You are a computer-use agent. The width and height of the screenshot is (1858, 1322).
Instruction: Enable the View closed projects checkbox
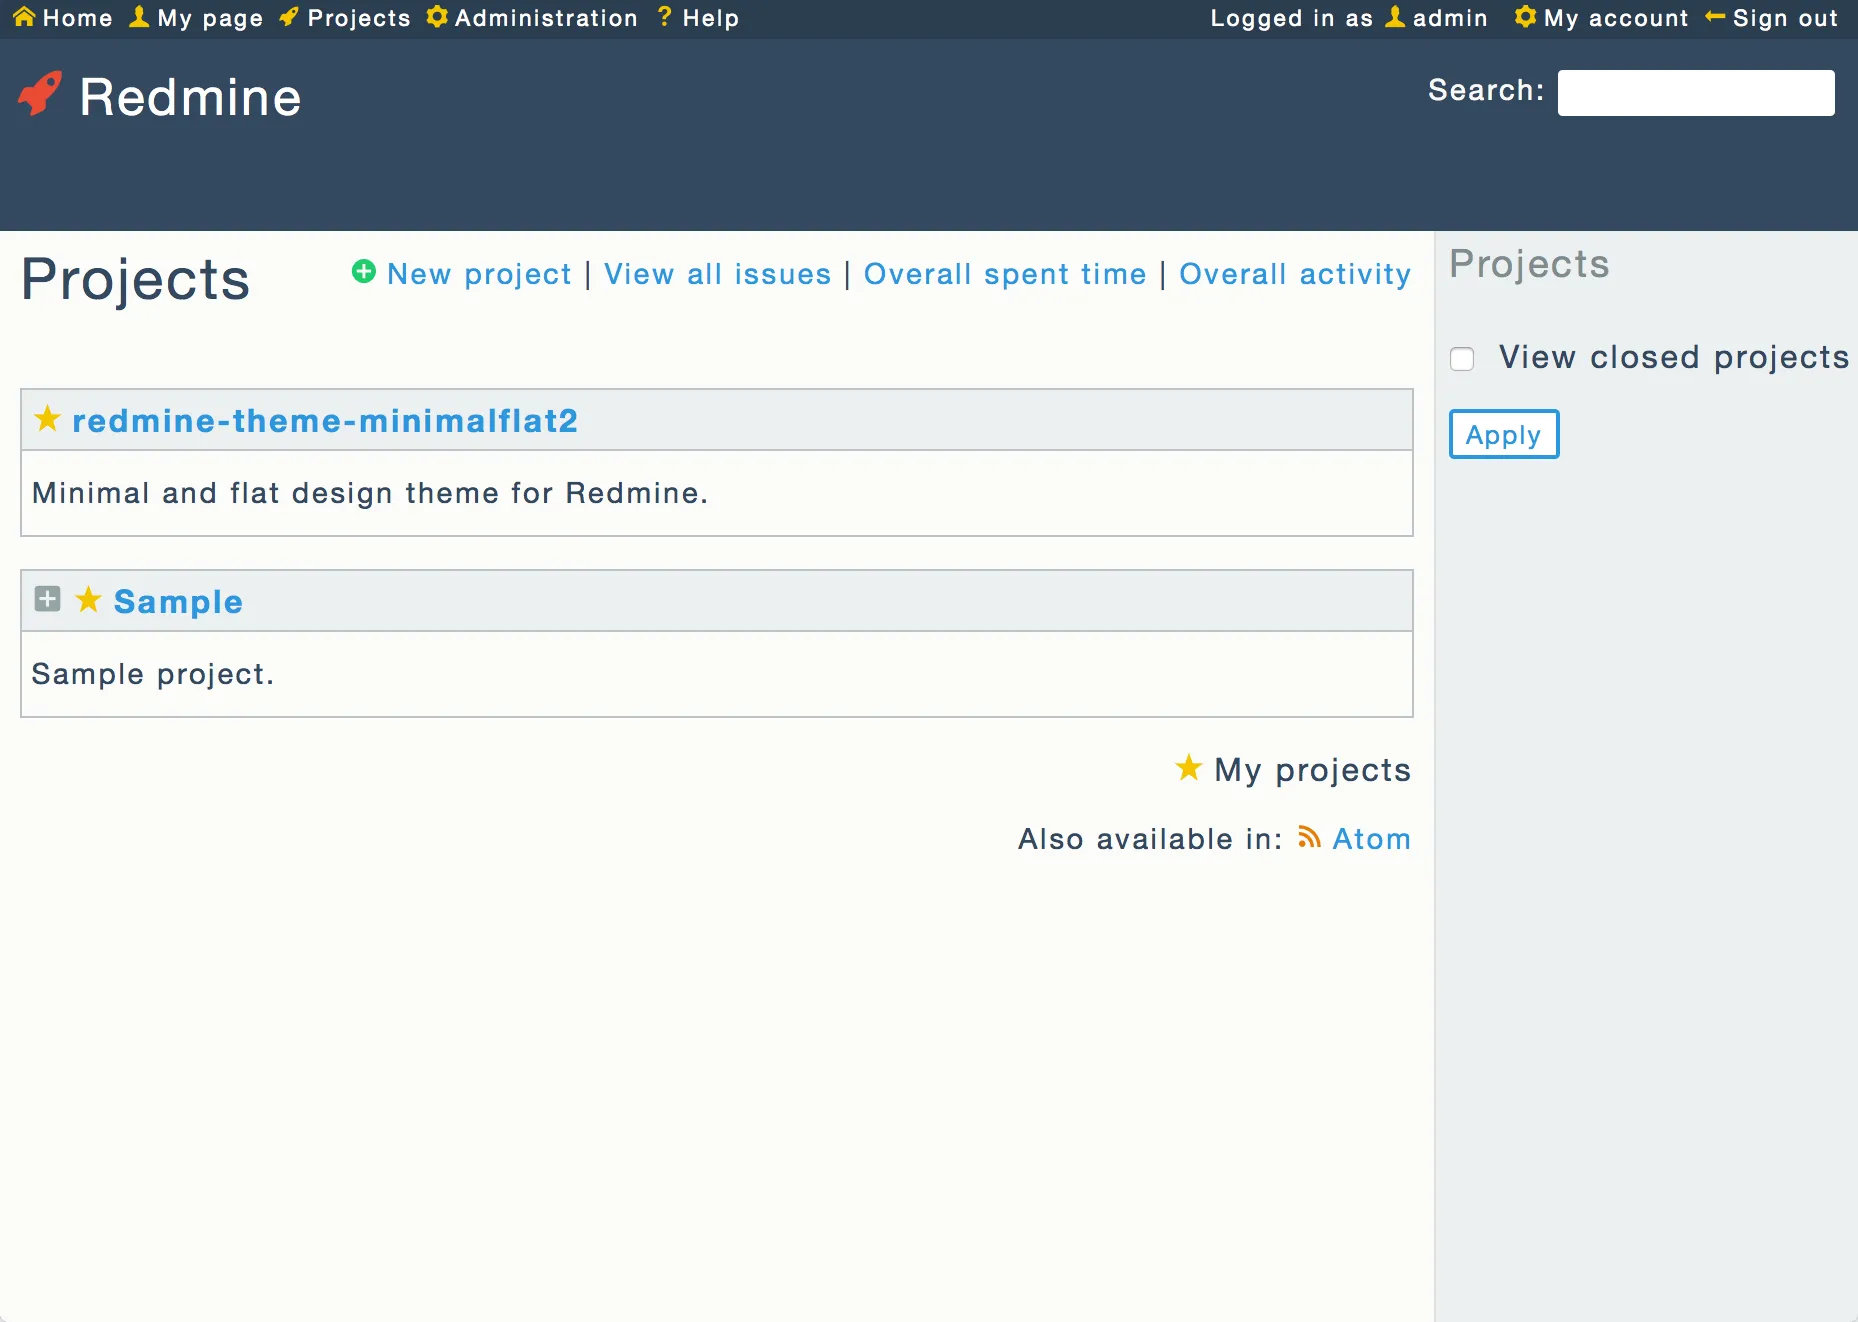click(1462, 359)
